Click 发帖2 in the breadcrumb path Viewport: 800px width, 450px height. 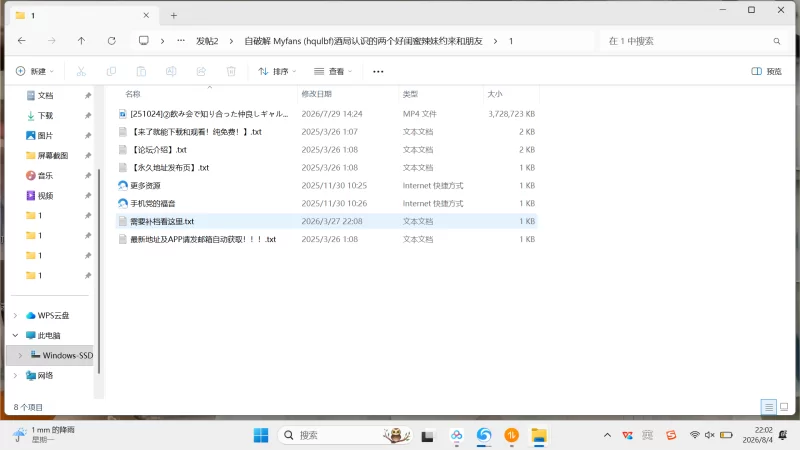[207, 41]
